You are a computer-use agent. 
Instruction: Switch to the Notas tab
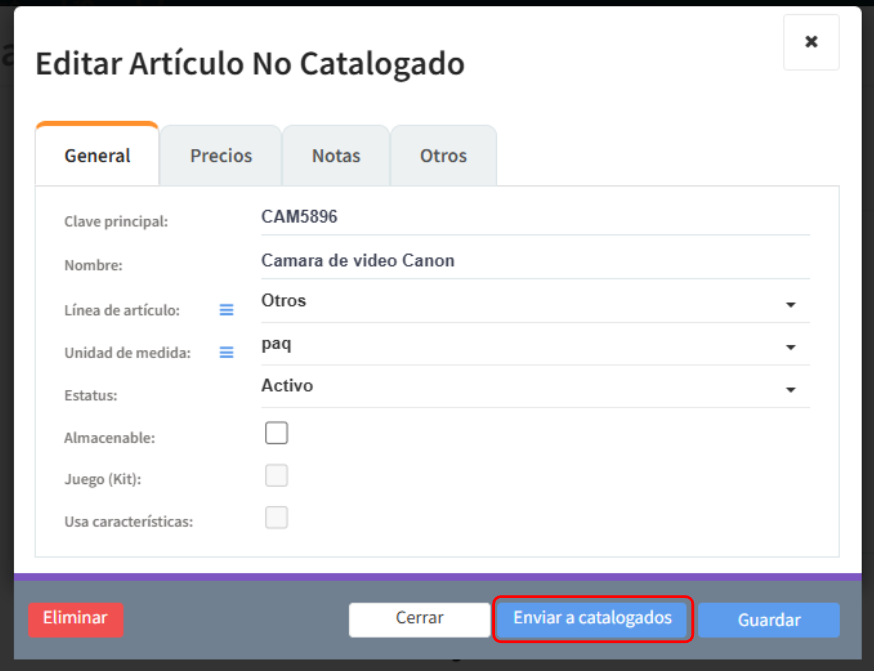pos(336,156)
